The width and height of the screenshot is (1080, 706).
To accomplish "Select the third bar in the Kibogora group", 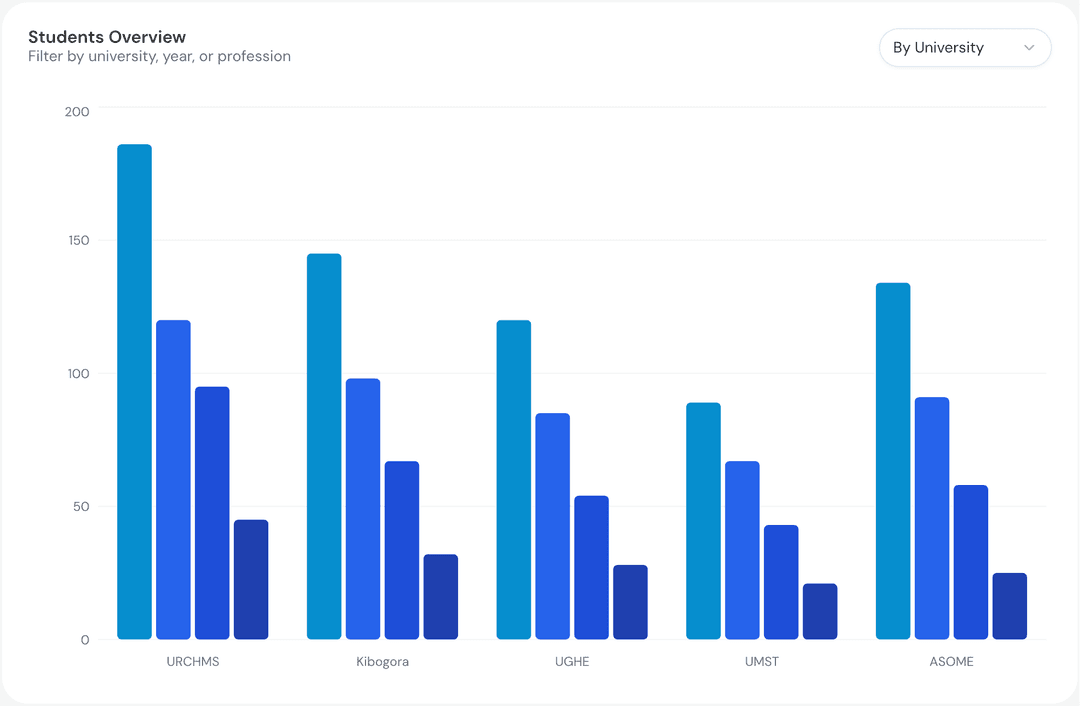I will 402,550.
